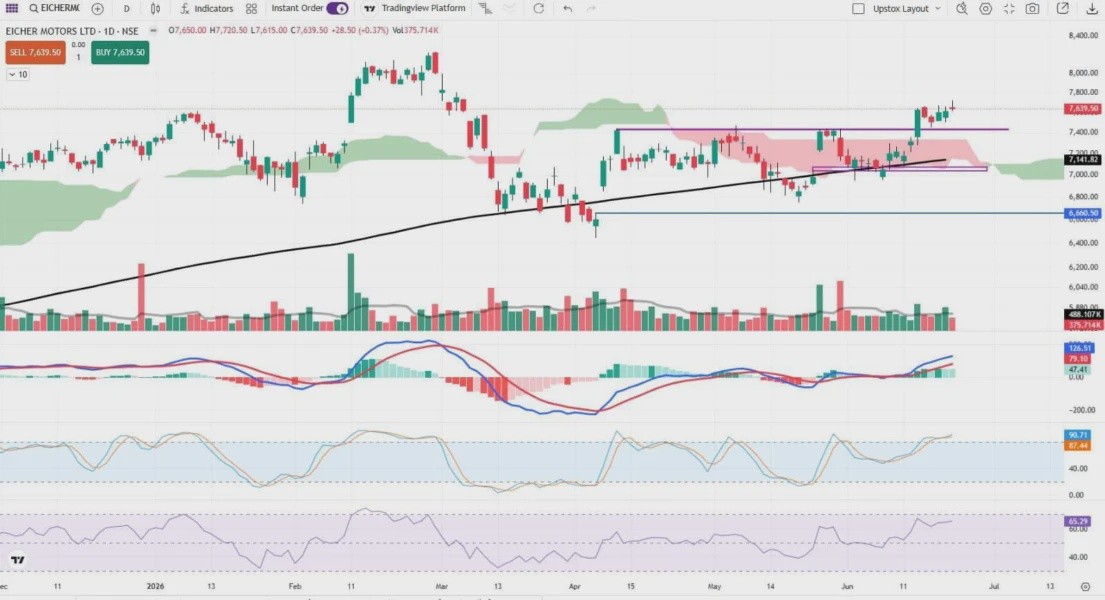This screenshot has width=1105, height=600.
Task: Click the volume label 375.714K on axis
Action: [1084, 325]
